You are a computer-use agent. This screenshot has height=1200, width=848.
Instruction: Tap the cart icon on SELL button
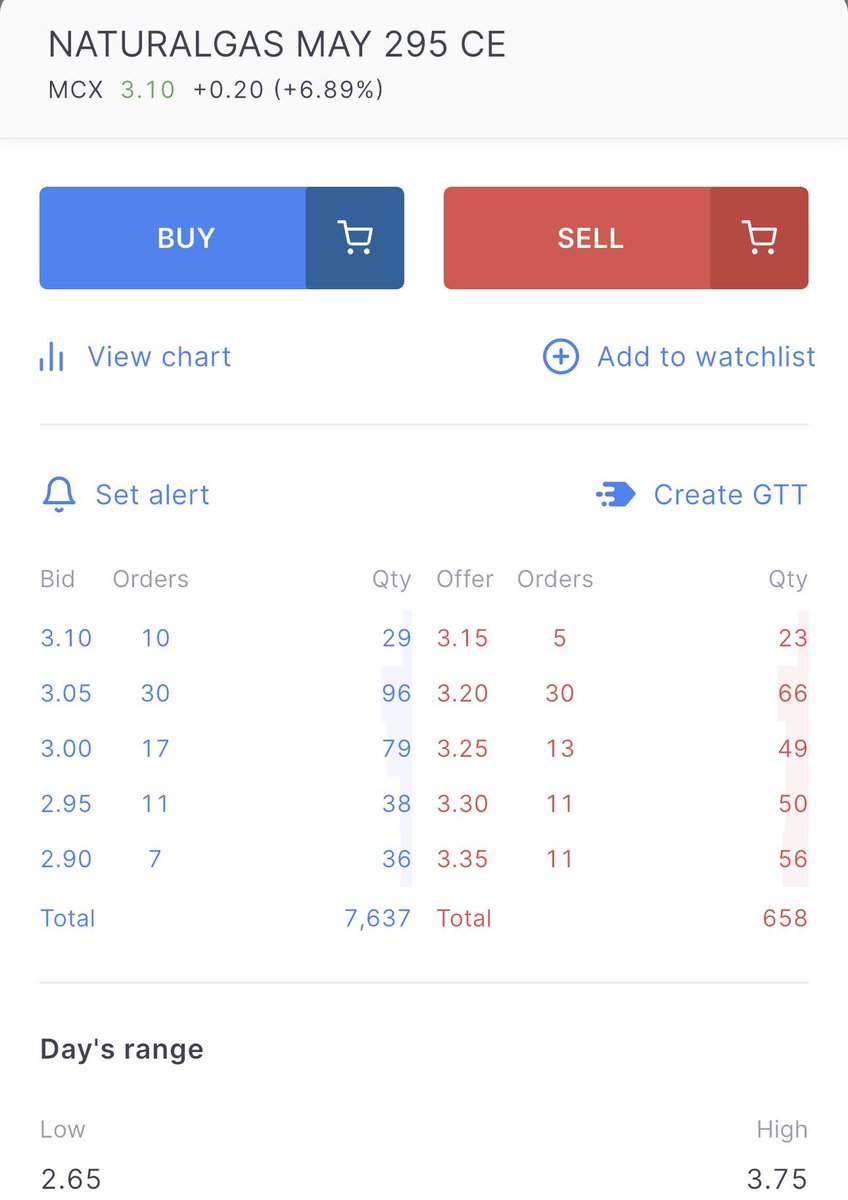(x=759, y=238)
